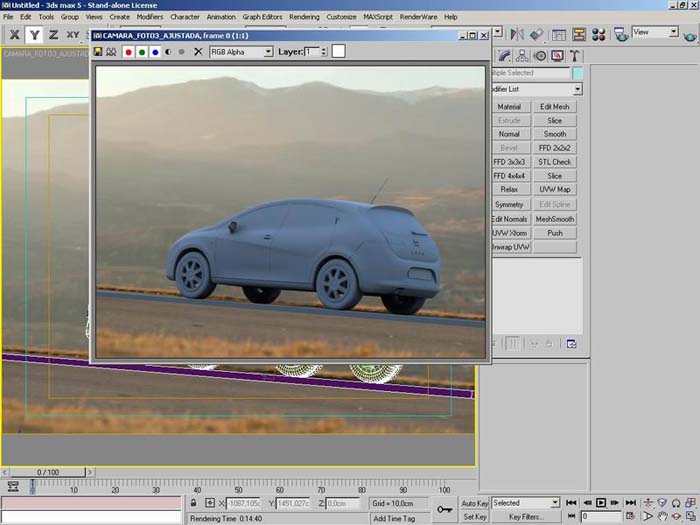Screen dimensions: 700x525
Task: Click the UVW Map modifier button
Action: coord(554,189)
